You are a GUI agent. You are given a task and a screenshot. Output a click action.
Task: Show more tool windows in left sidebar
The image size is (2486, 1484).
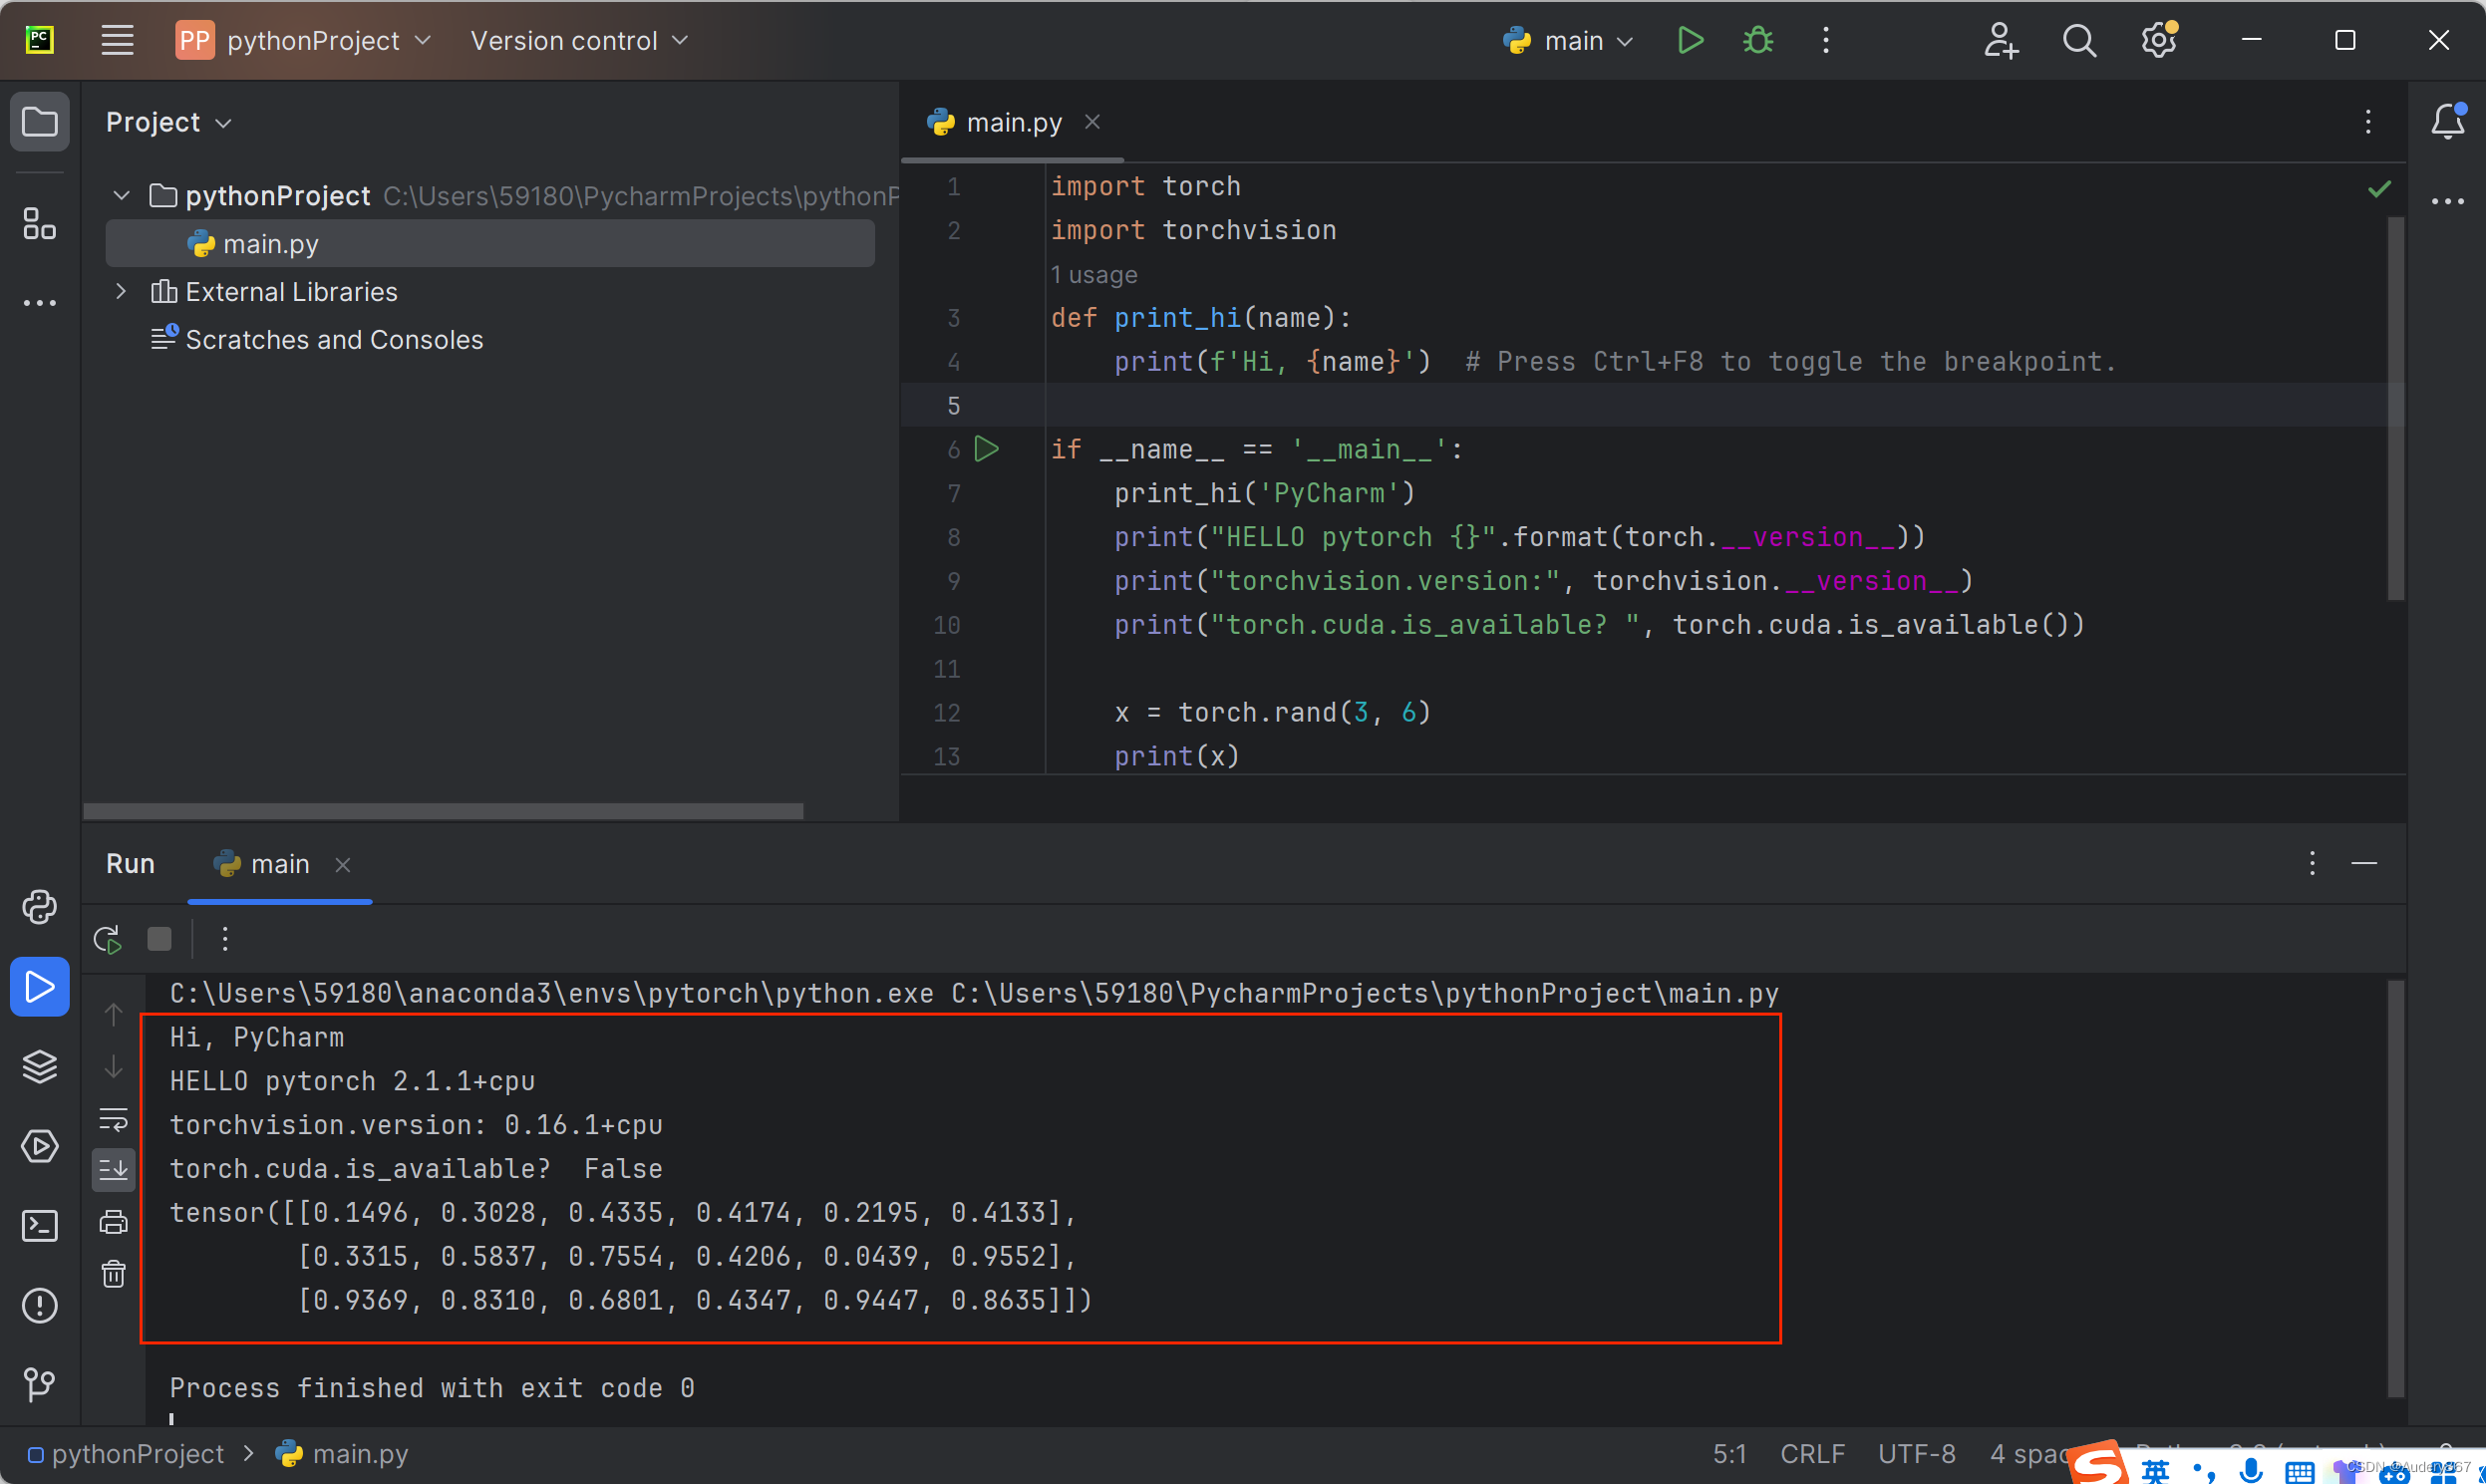(x=40, y=303)
